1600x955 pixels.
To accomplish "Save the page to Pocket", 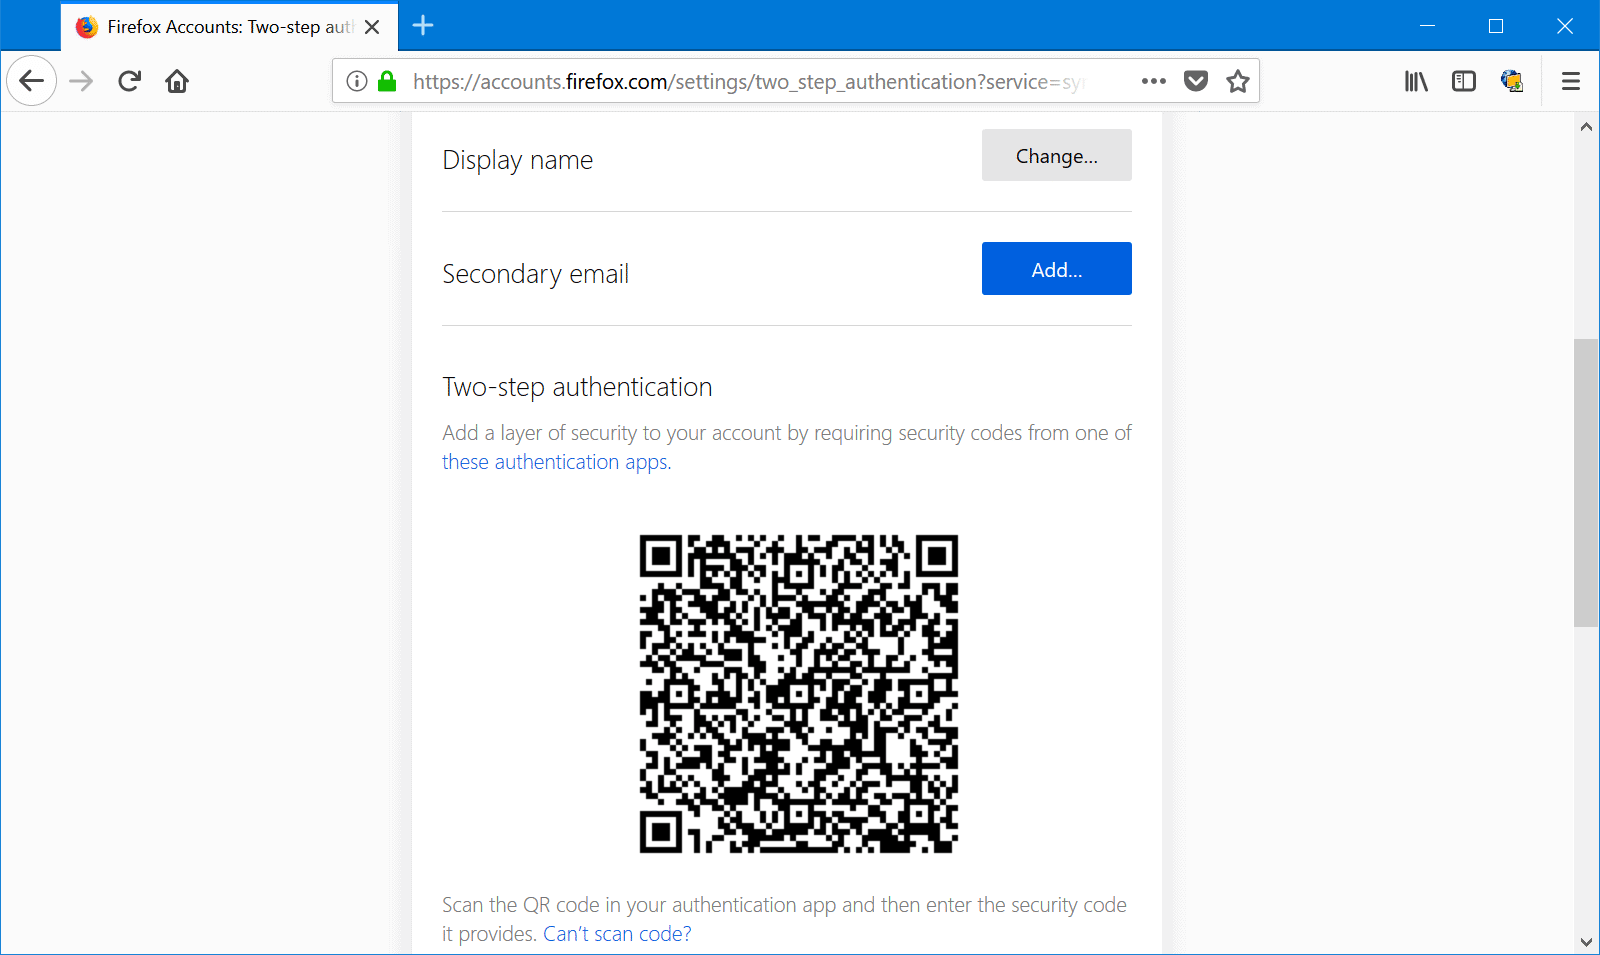I will (x=1196, y=81).
